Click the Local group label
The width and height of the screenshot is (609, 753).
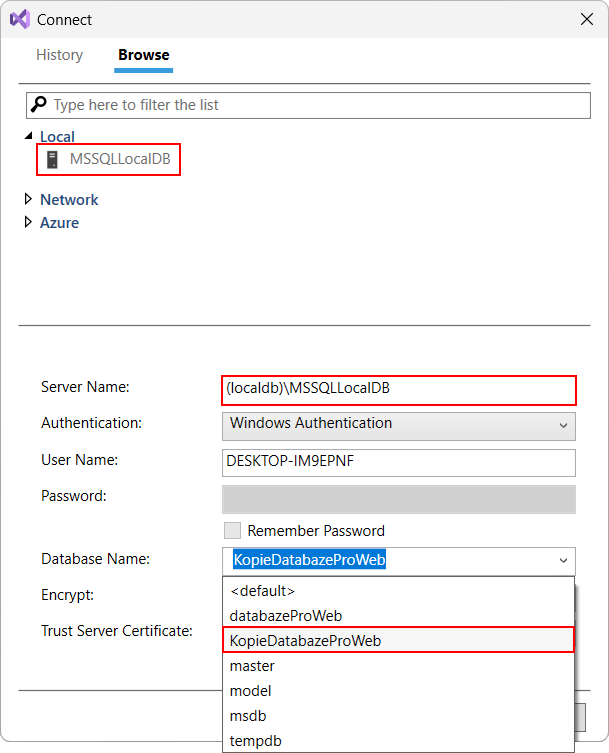coord(57,136)
